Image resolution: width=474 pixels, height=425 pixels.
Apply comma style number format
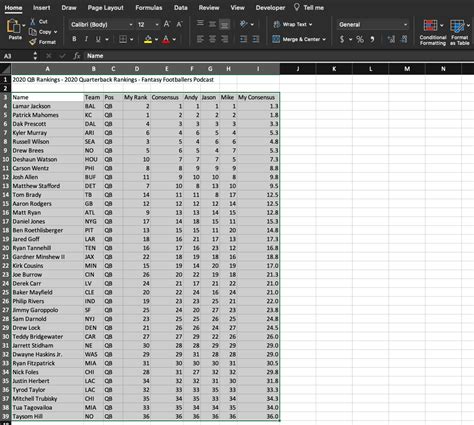[x=372, y=39]
